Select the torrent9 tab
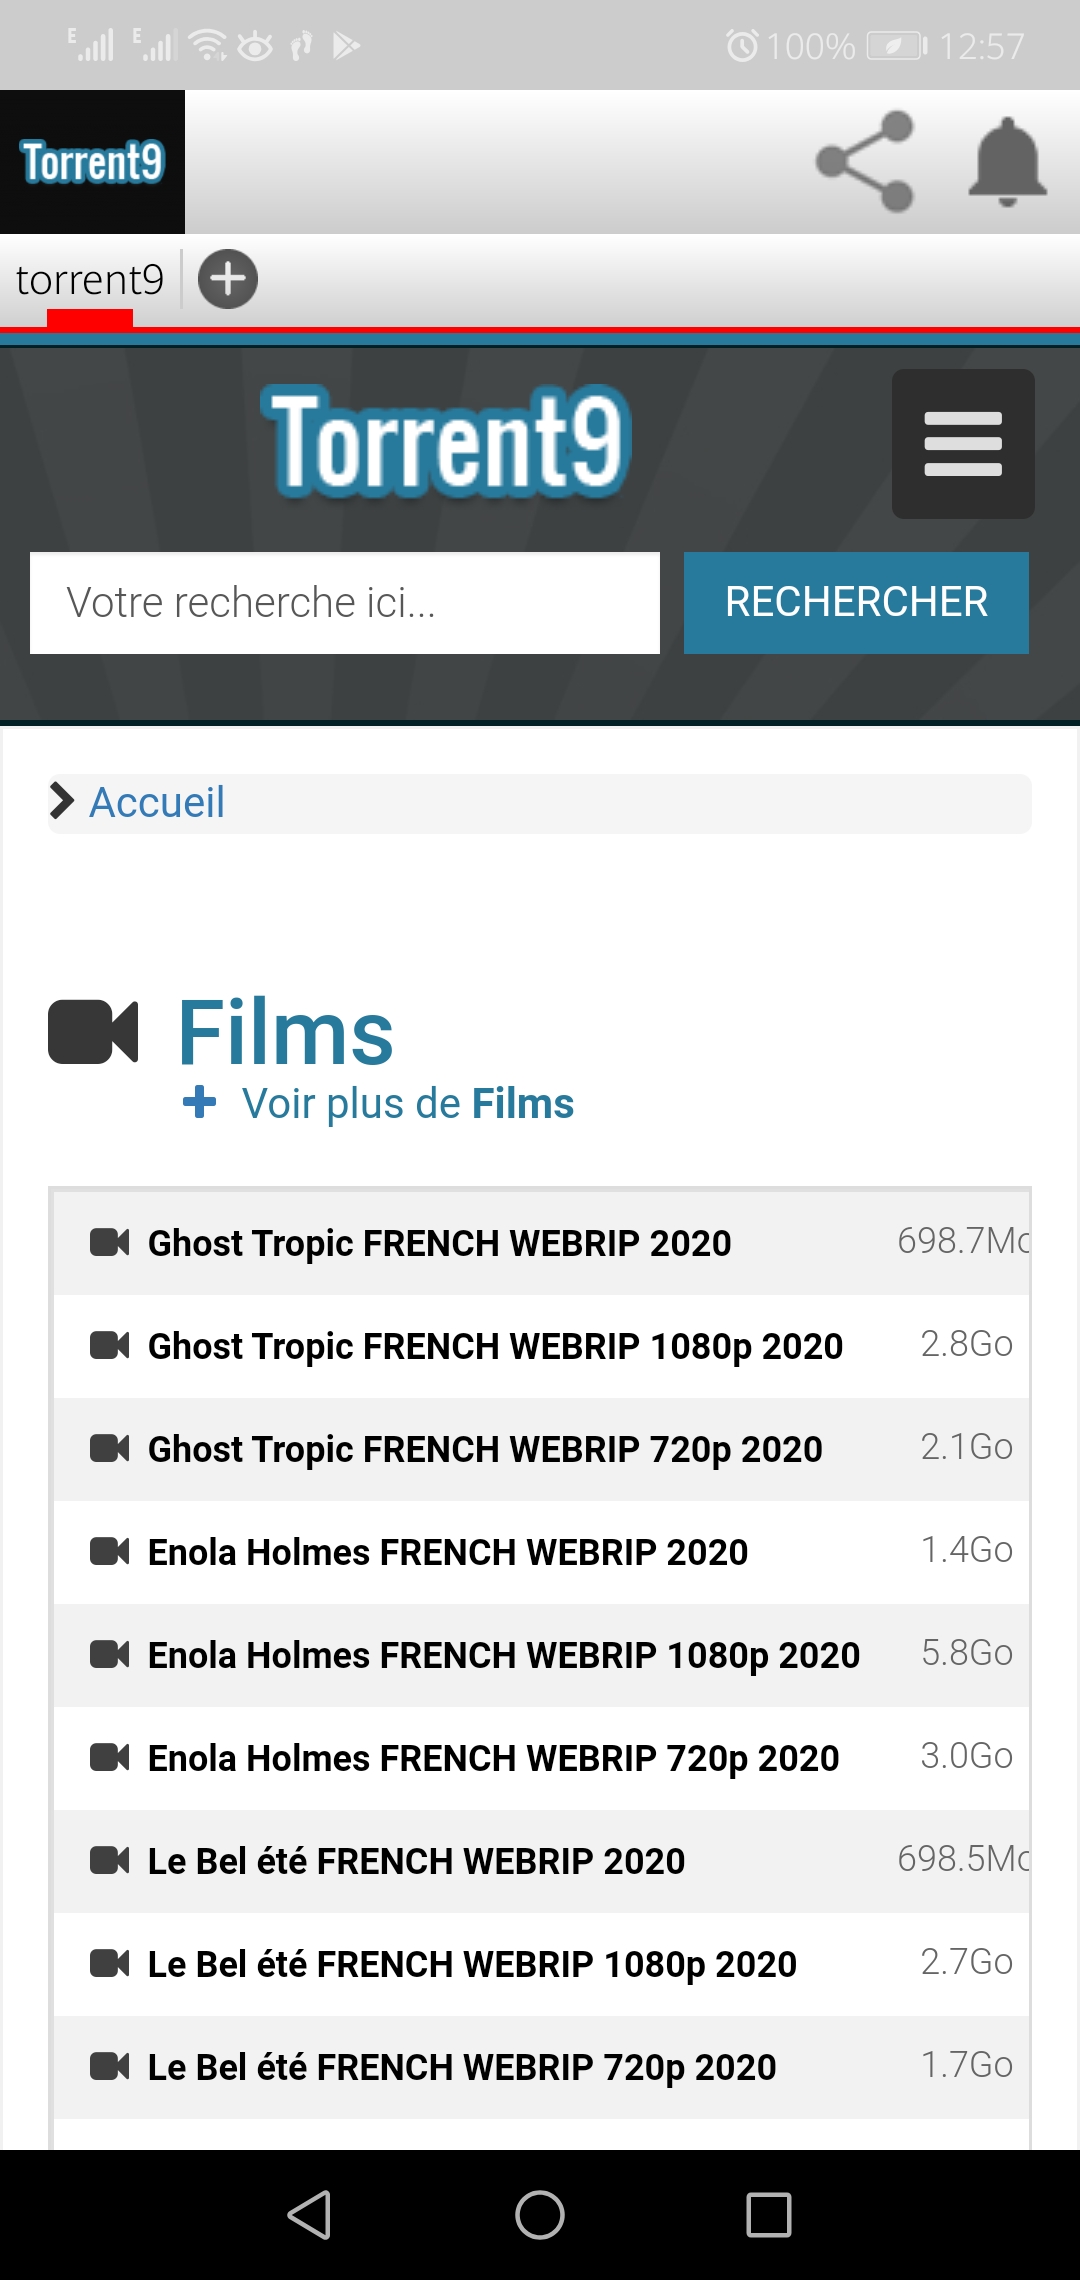This screenshot has height=2280, width=1080. click(x=90, y=280)
